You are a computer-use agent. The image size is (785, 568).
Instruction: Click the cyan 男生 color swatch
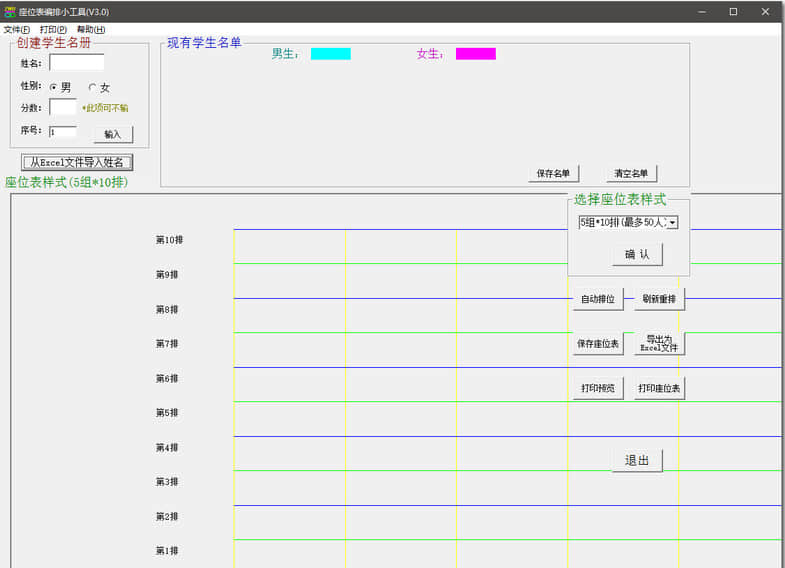point(330,54)
